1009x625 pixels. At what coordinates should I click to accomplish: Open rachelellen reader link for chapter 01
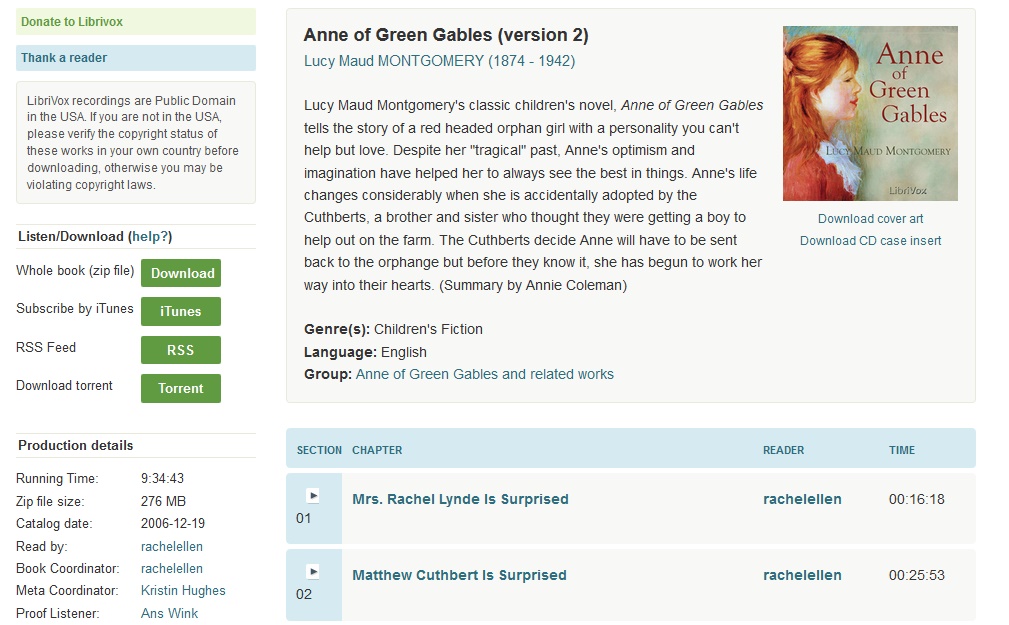[802, 499]
